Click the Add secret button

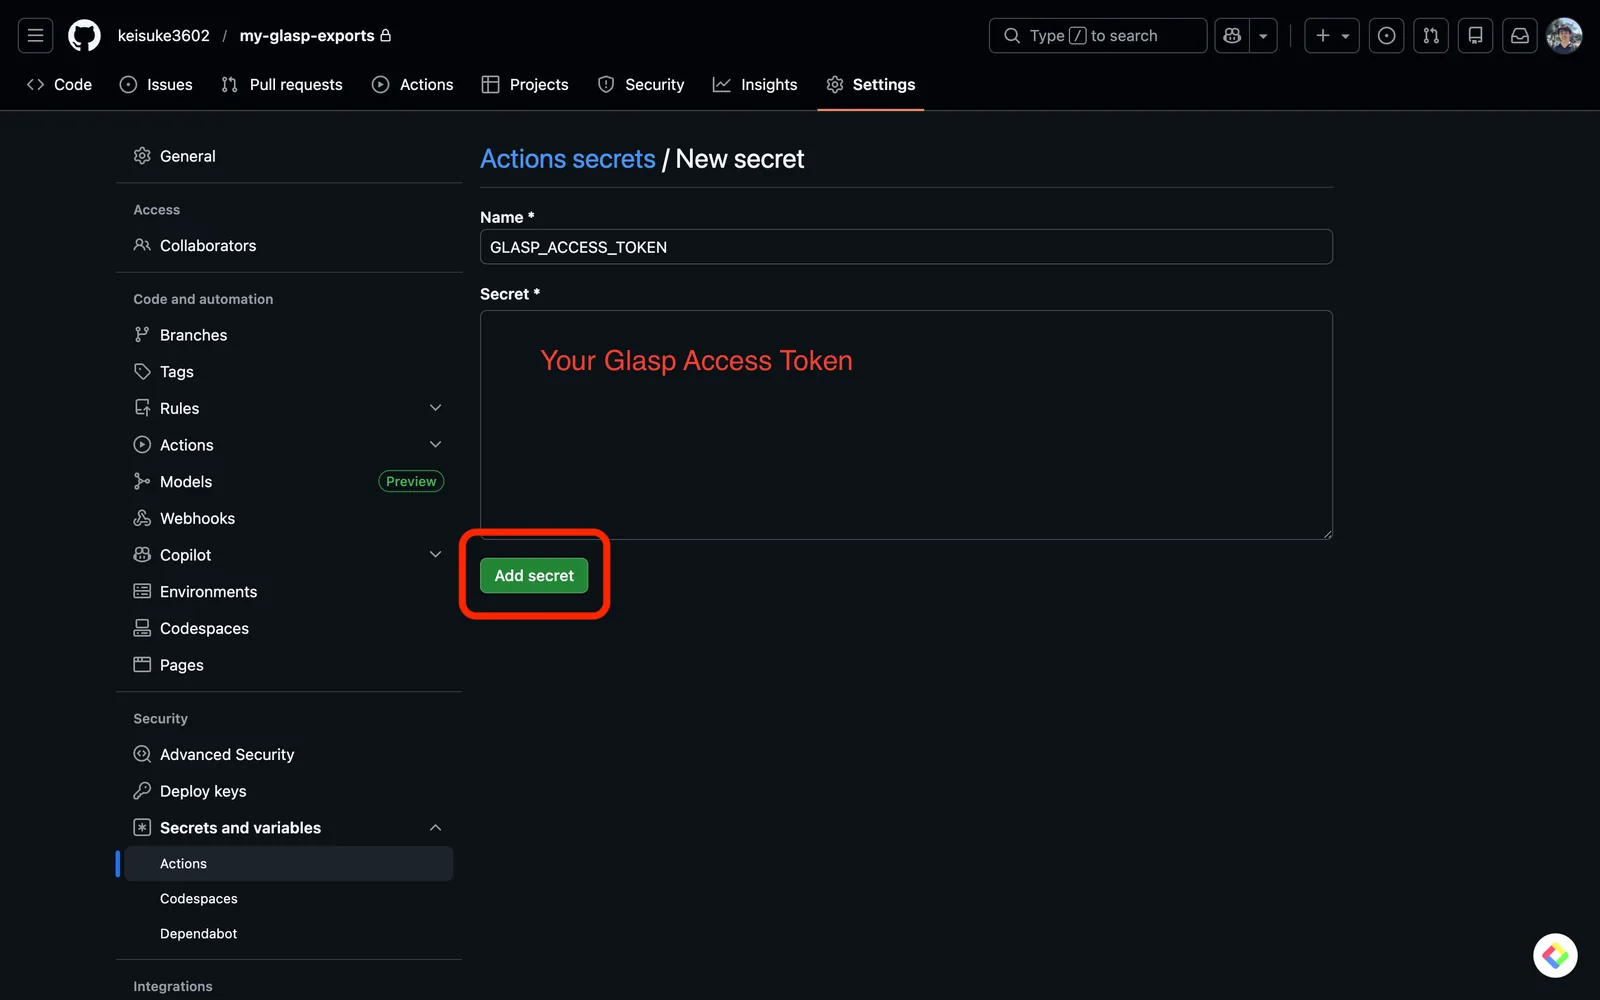click(x=534, y=576)
